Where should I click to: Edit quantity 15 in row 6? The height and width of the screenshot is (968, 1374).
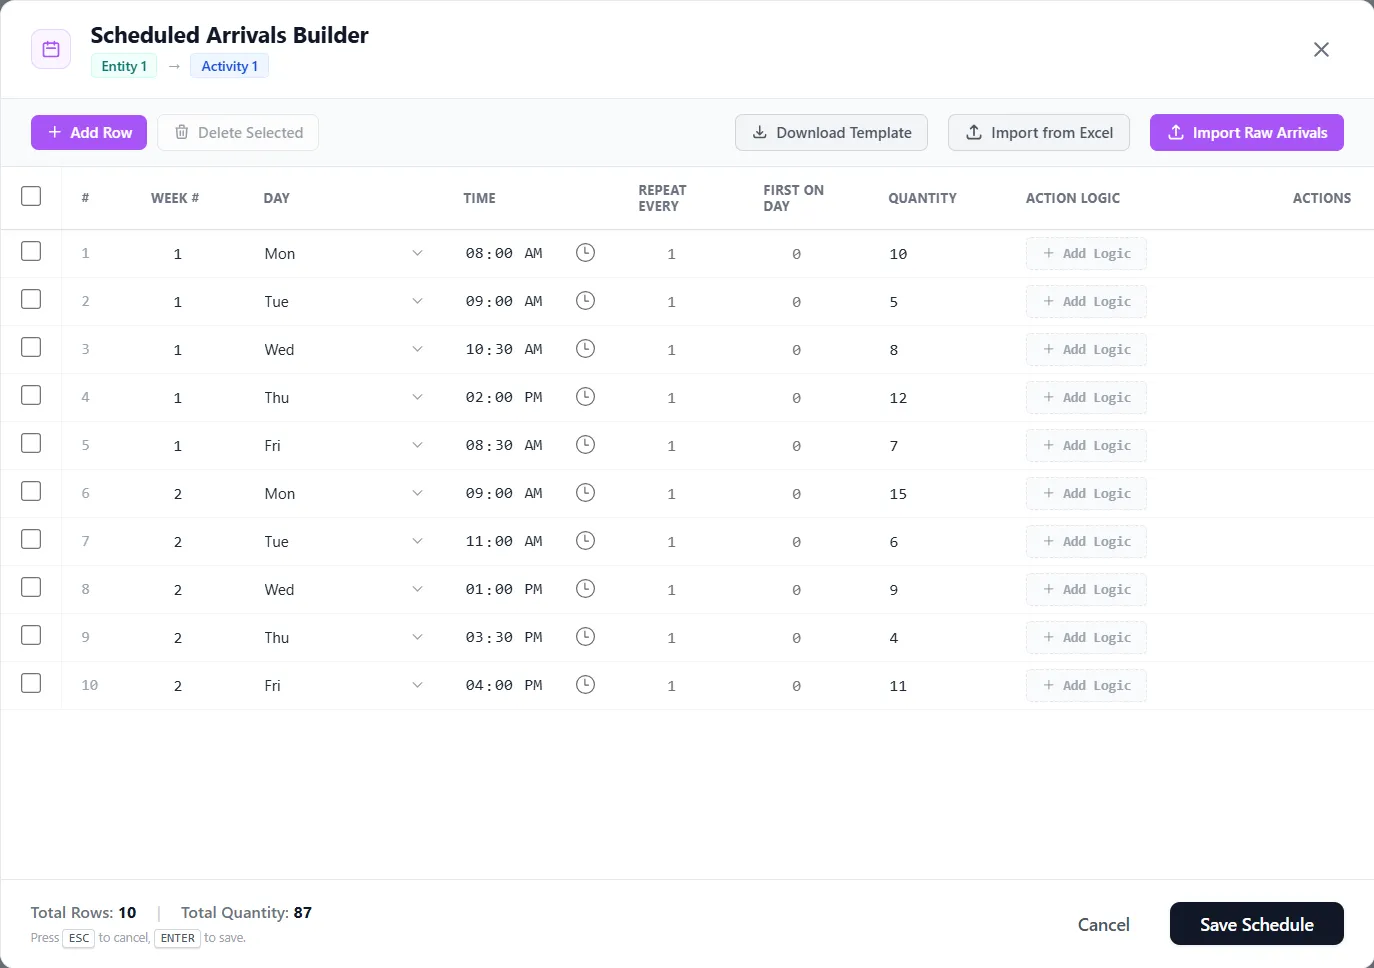[x=898, y=494]
